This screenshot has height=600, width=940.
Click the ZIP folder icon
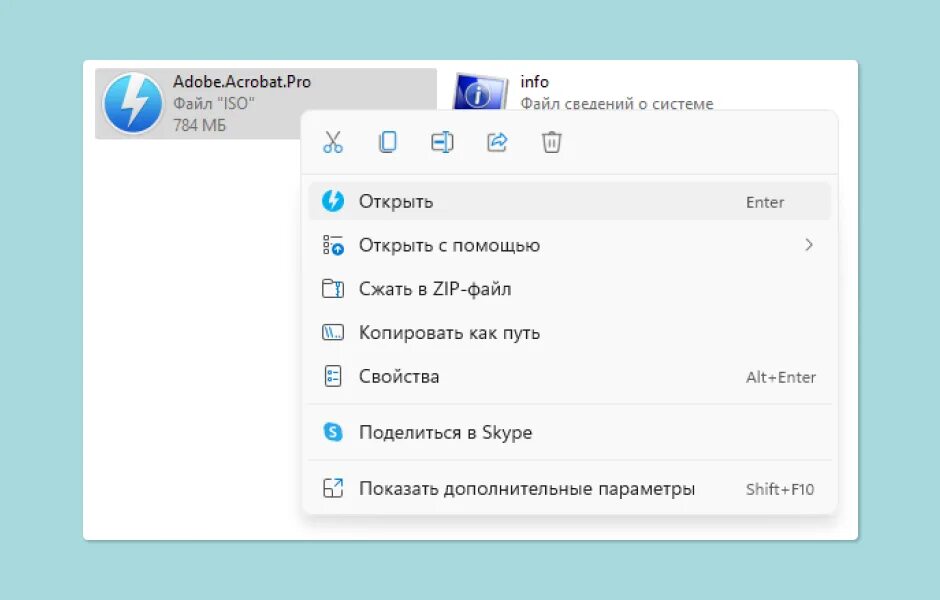[x=333, y=289]
